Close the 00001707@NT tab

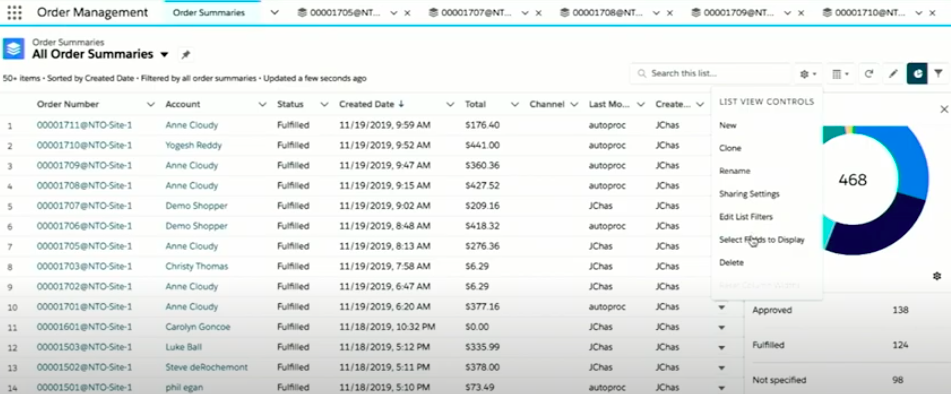coord(539,13)
